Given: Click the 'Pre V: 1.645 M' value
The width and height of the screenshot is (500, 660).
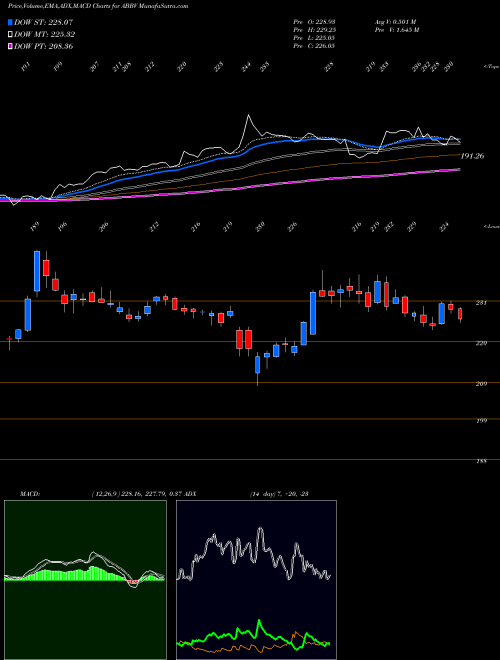Looking at the screenshot, I should (396, 30).
